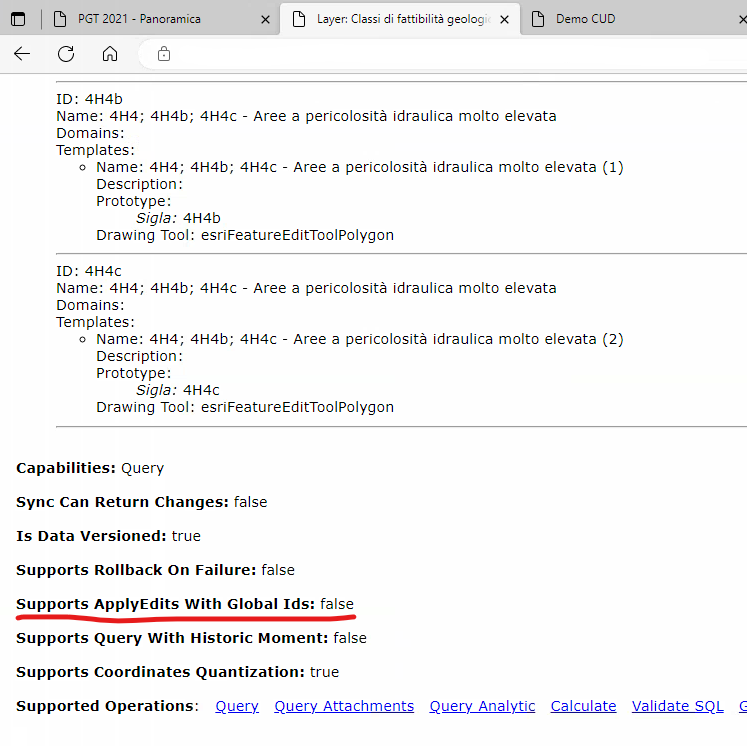Go back using the back arrow
Viewport: 747px width, 746px height.
[22, 54]
